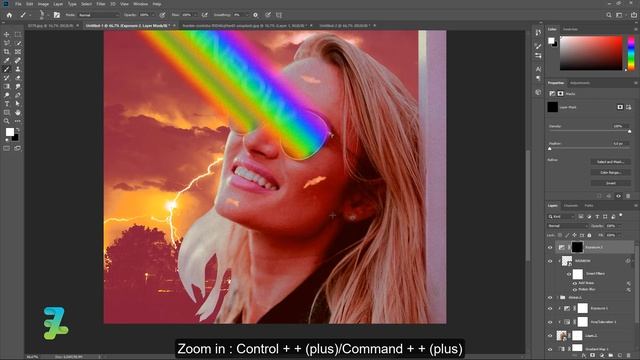The width and height of the screenshot is (640, 360).
Task: Hide the Add Noise smart filter
Action: coord(575,283)
